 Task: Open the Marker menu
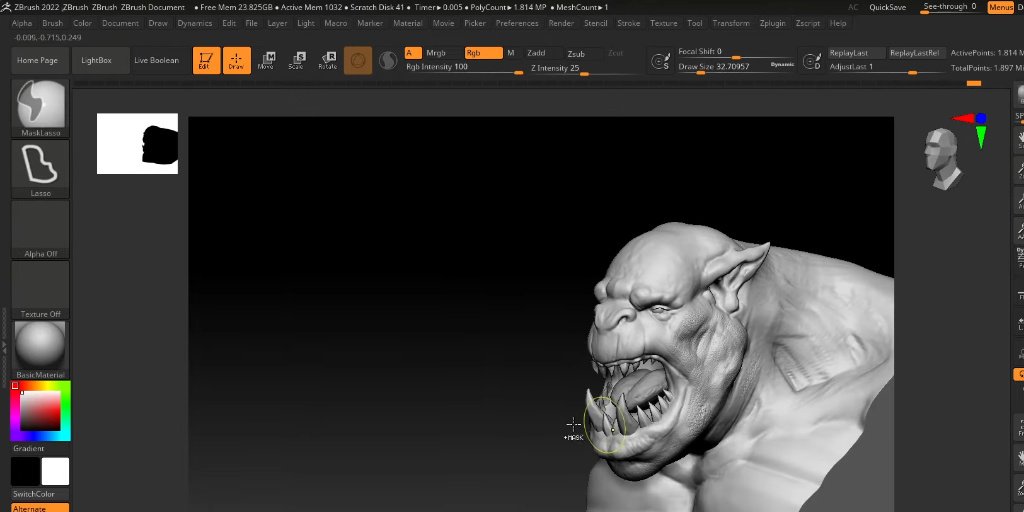point(370,23)
